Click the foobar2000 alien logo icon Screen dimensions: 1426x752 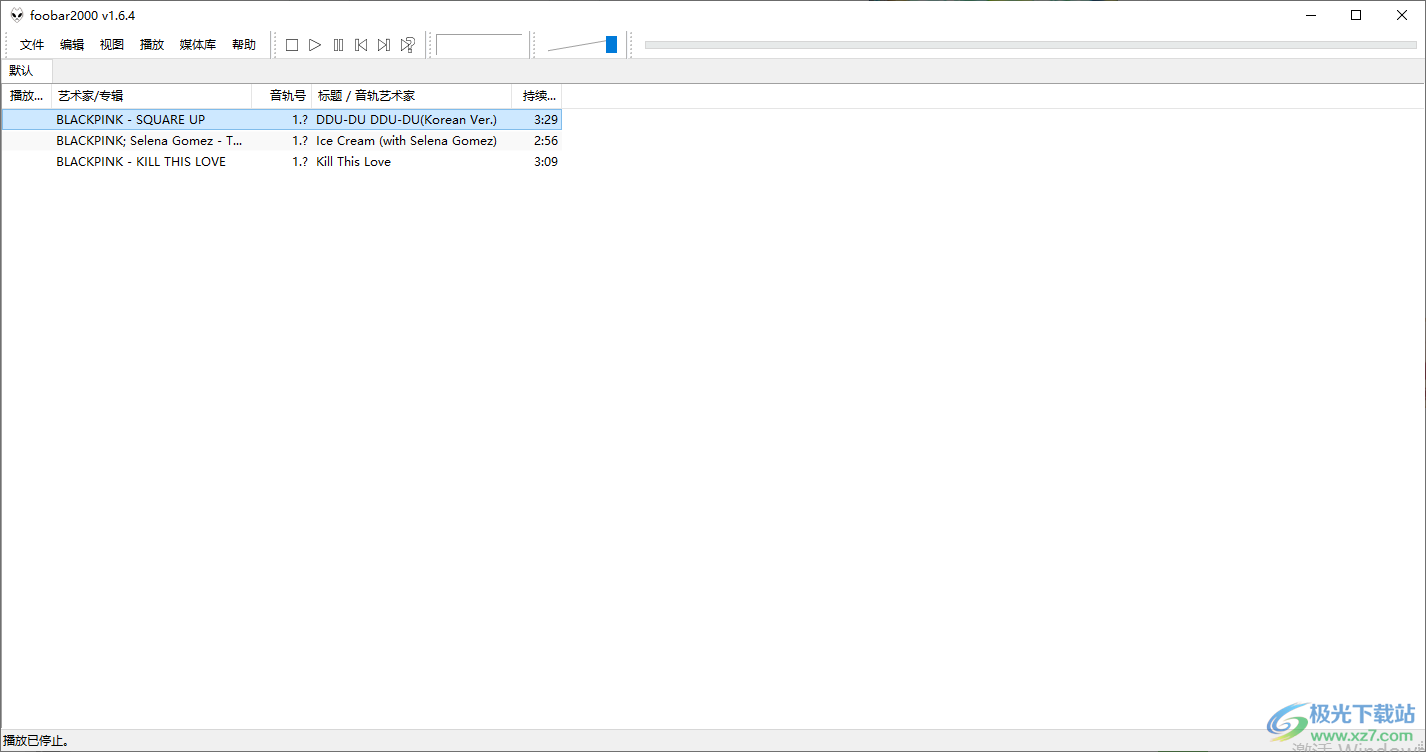(x=17, y=15)
